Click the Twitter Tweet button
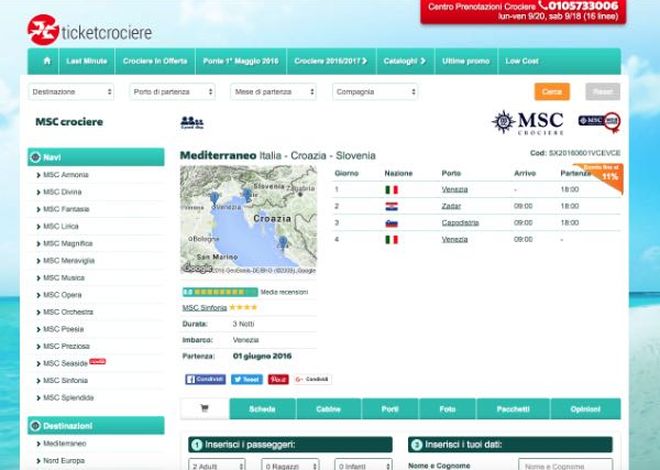The height and width of the screenshot is (470, 660). pos(247,380)
